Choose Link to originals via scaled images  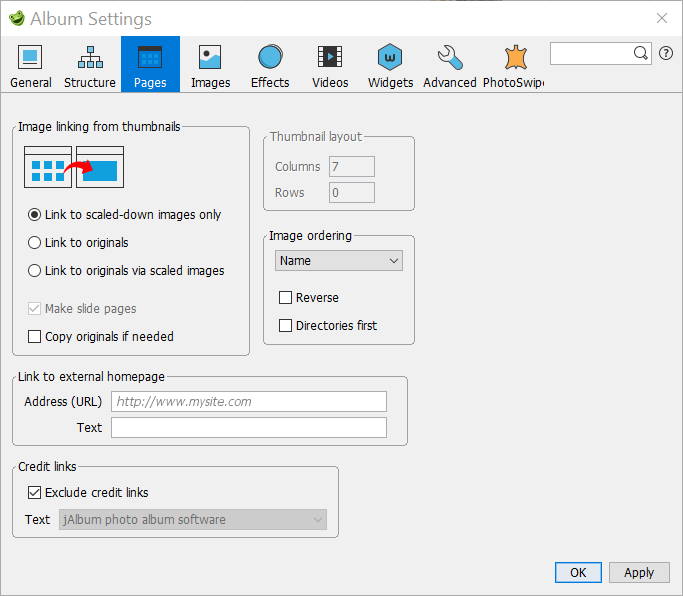point(35,270)
